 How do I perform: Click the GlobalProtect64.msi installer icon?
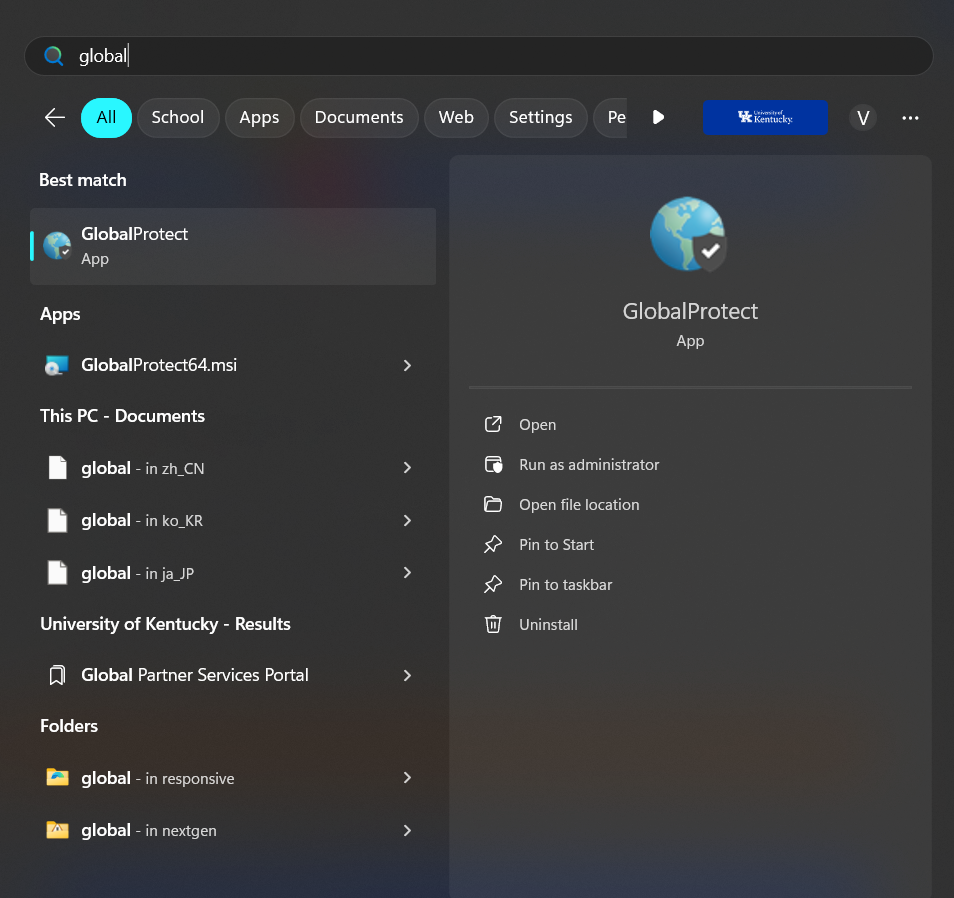57,365
